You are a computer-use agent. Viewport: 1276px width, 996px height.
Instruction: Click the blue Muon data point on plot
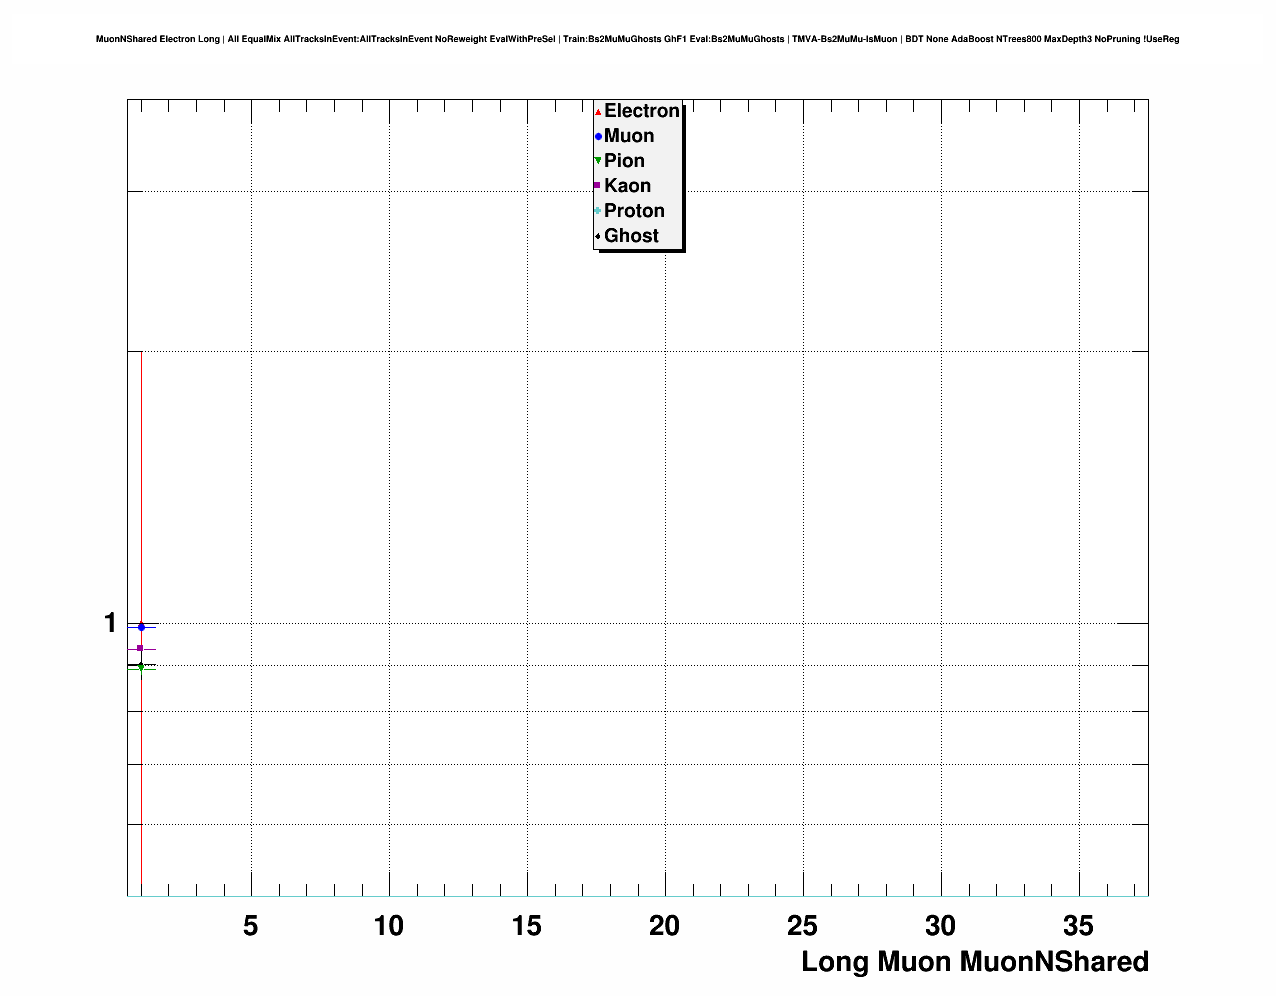(141, 627)
